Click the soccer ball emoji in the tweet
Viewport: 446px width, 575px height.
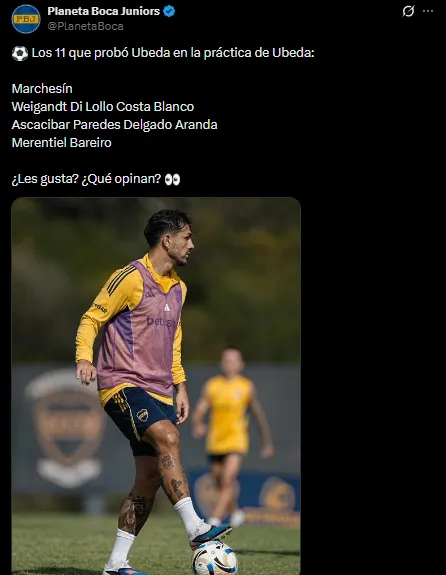pos(19,54)
